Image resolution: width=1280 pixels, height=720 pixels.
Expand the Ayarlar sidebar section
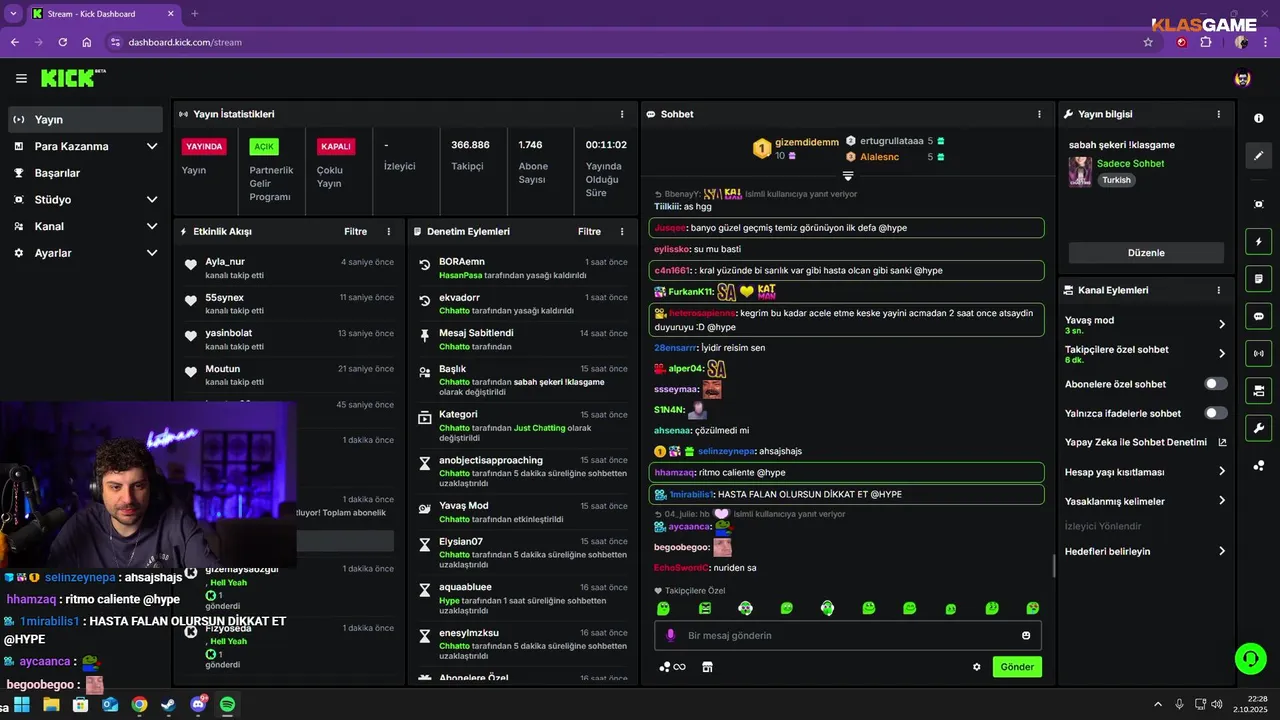click(152, 253)
